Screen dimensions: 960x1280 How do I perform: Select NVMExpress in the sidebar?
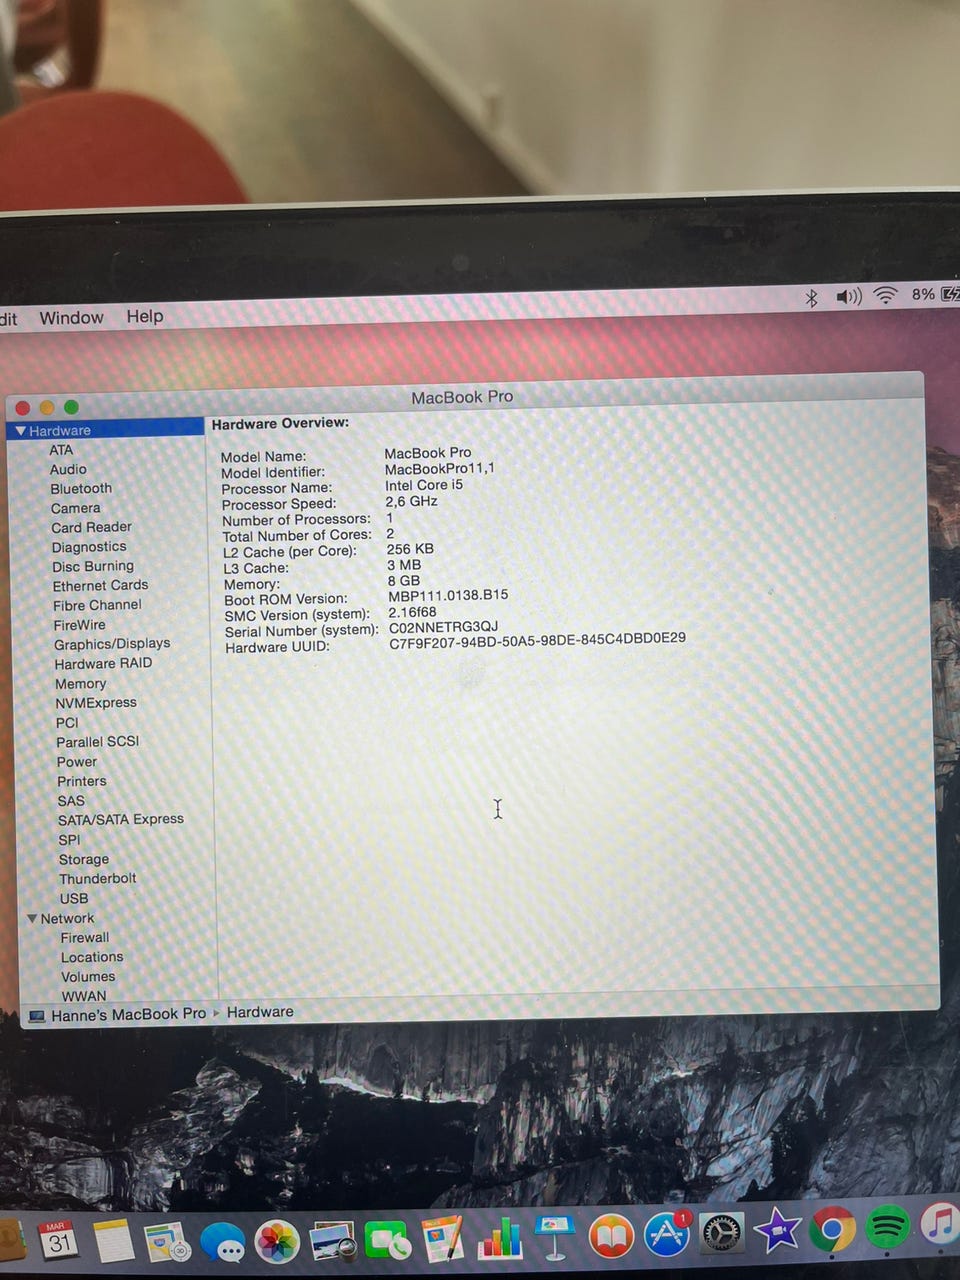tap(96, 703)
